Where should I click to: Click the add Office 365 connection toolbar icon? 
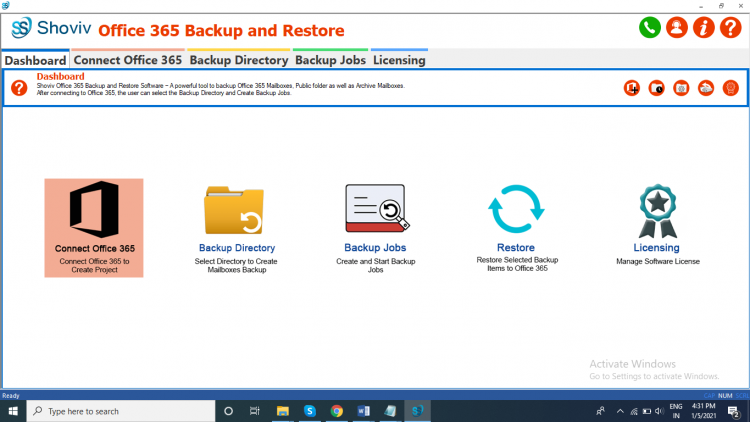tap(632, 88)
